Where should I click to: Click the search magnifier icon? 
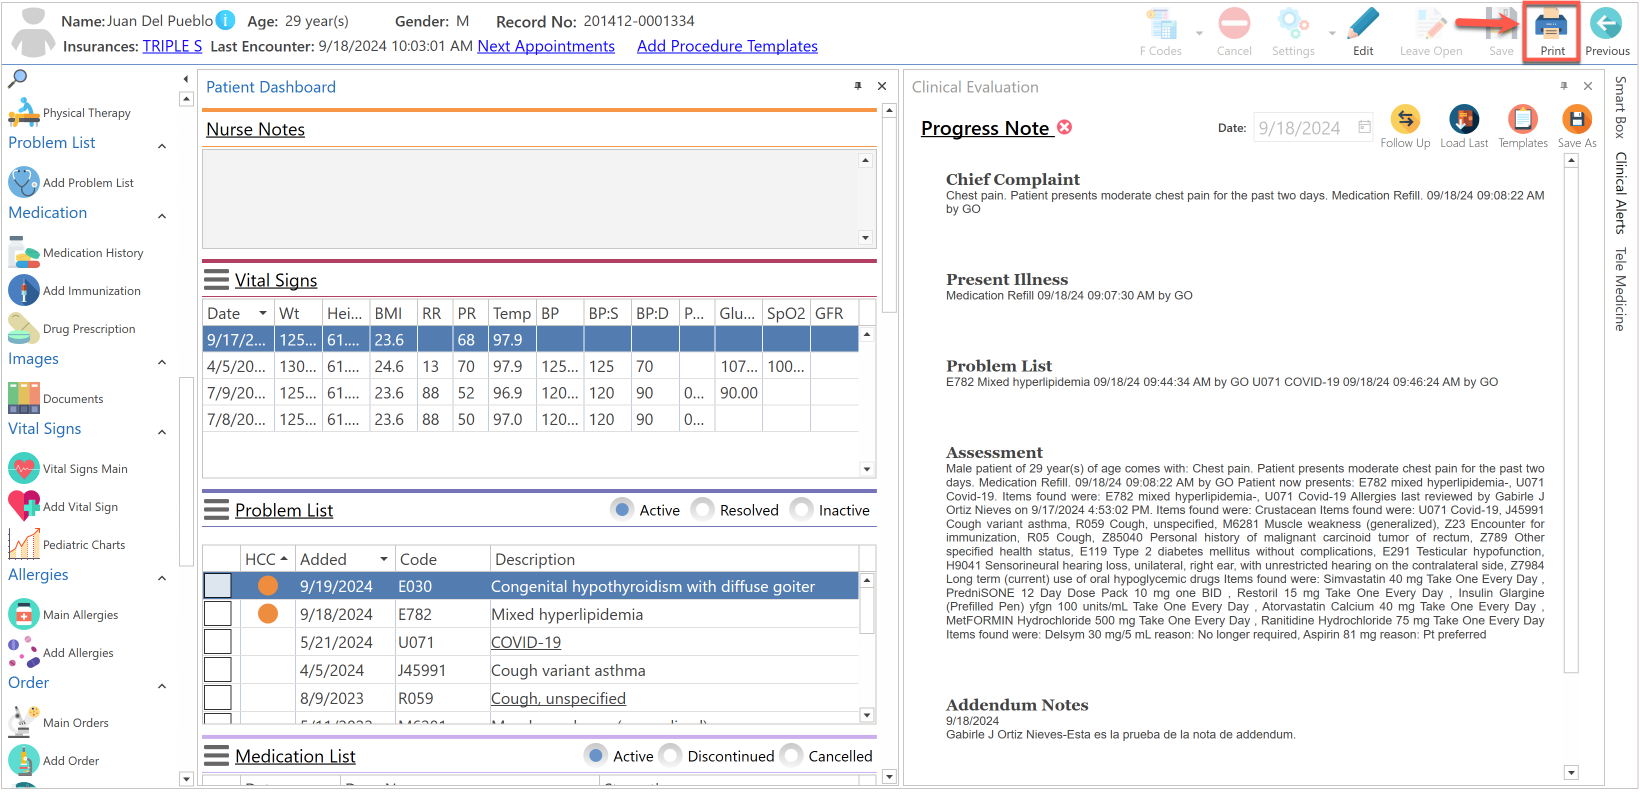pyautogui.click(x=18, y=78)
